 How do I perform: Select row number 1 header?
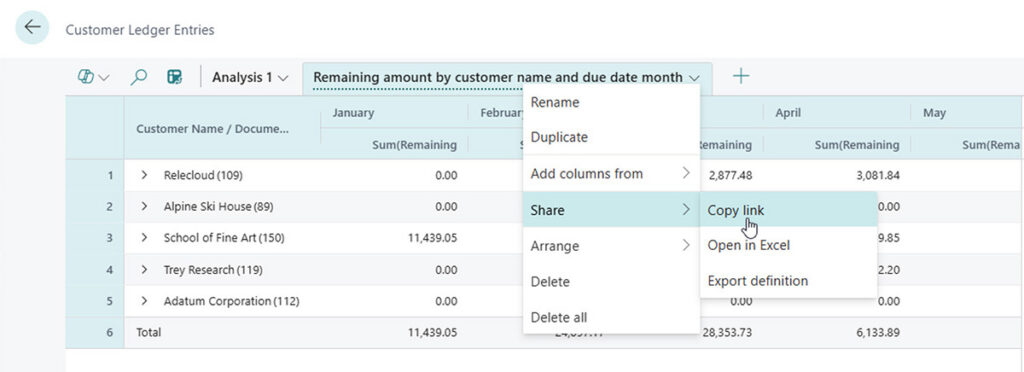tap(95, 175)
